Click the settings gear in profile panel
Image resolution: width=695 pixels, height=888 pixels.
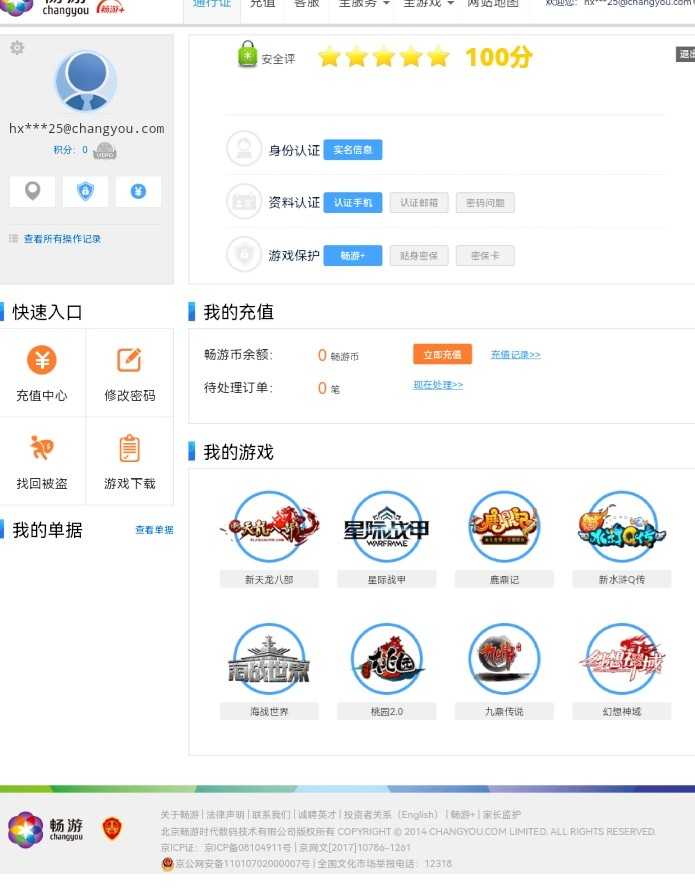17,48
